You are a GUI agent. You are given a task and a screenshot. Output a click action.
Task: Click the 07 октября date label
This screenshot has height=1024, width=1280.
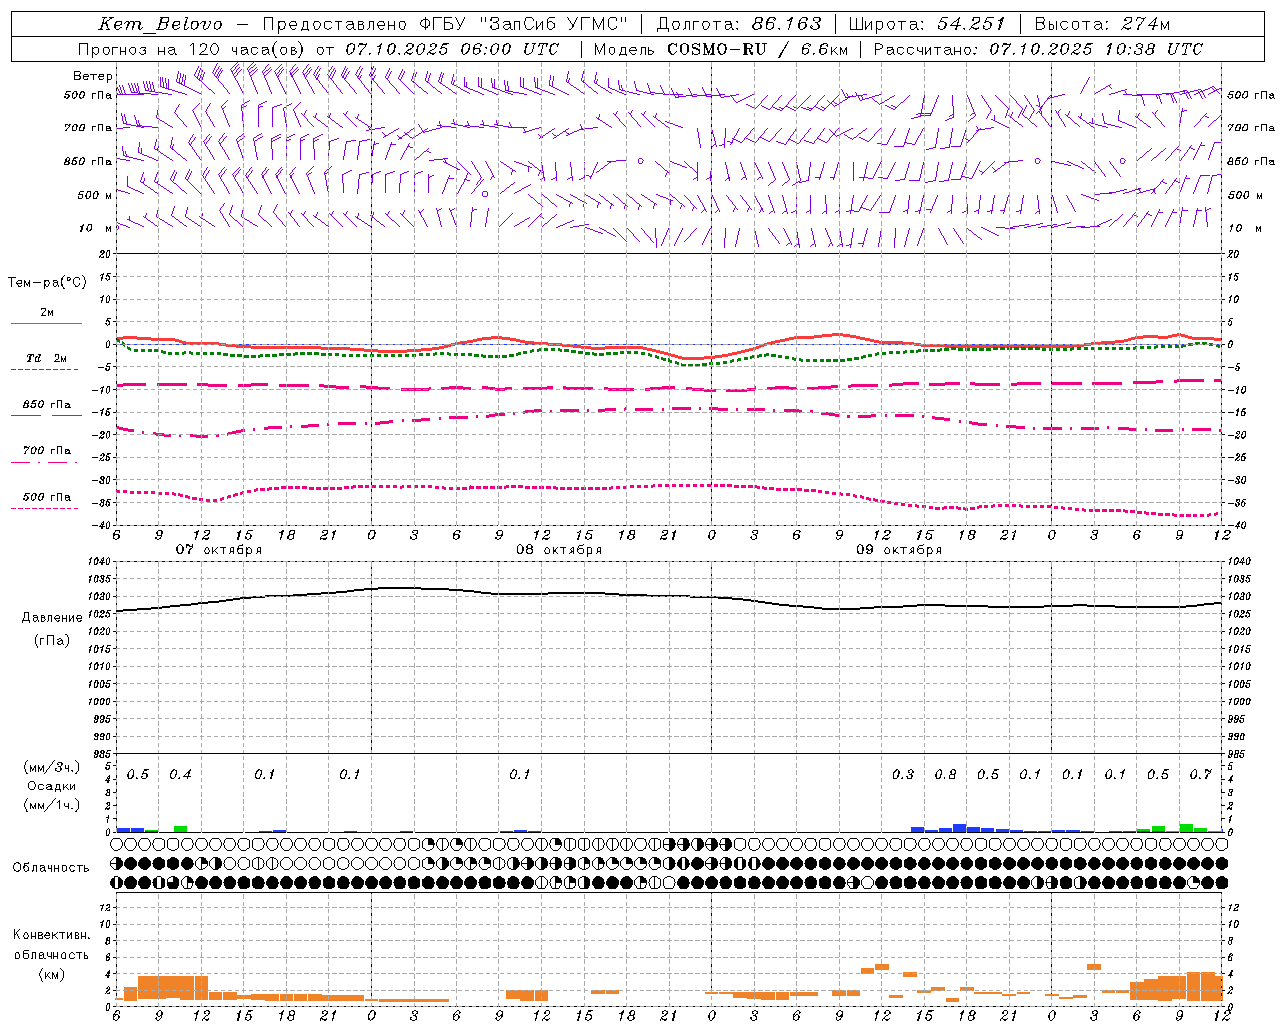pos(219,550)
